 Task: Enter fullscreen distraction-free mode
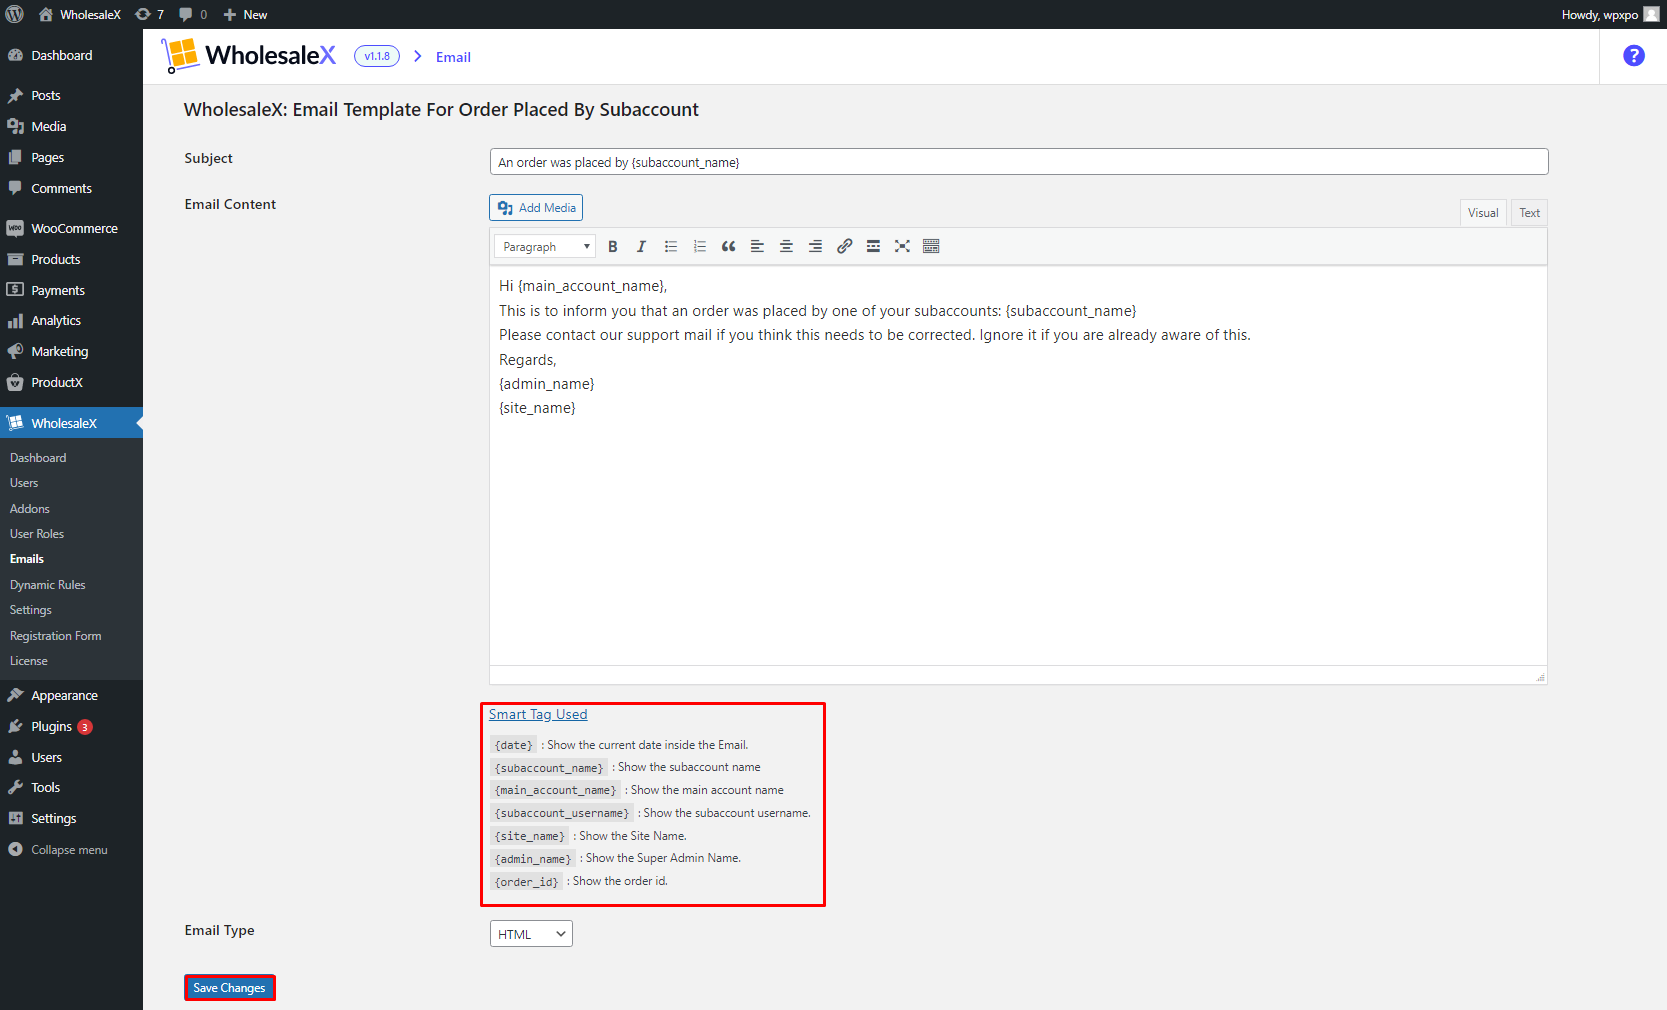(x=902, y=246)
